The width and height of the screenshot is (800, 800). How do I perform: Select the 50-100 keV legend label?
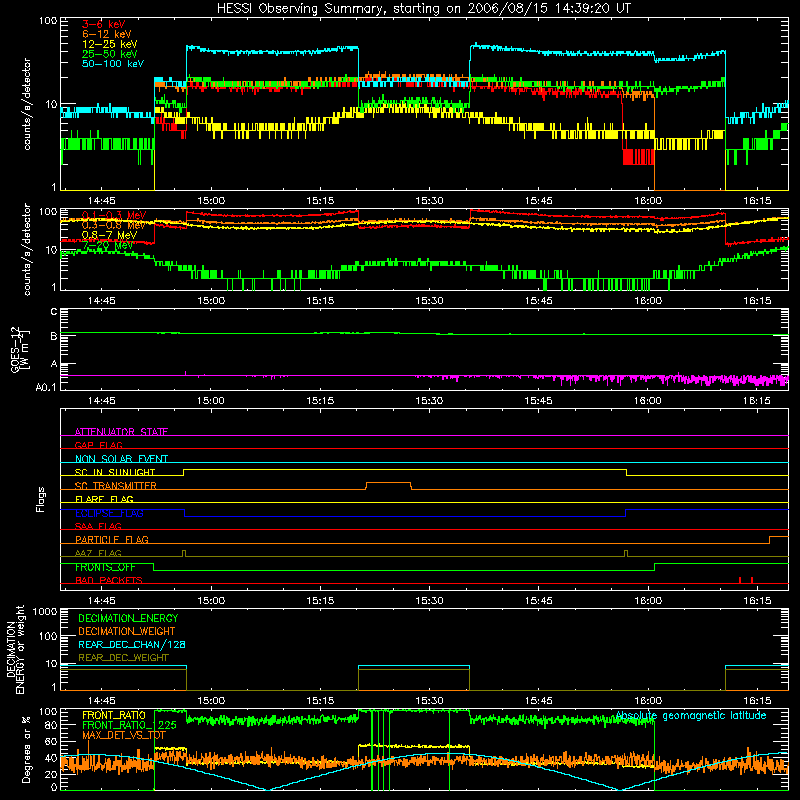(x=113, y=64)
